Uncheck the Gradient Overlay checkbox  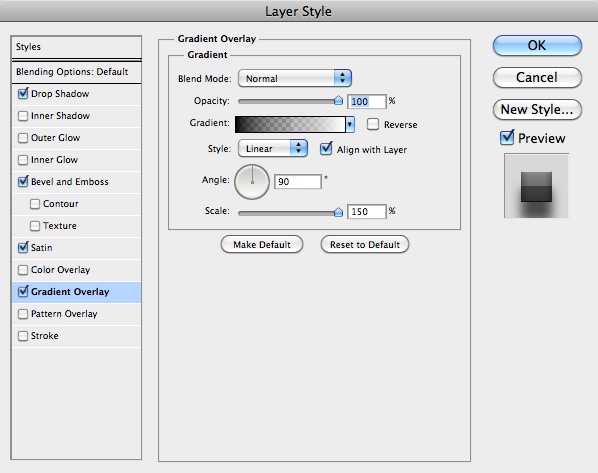[23, 292]
